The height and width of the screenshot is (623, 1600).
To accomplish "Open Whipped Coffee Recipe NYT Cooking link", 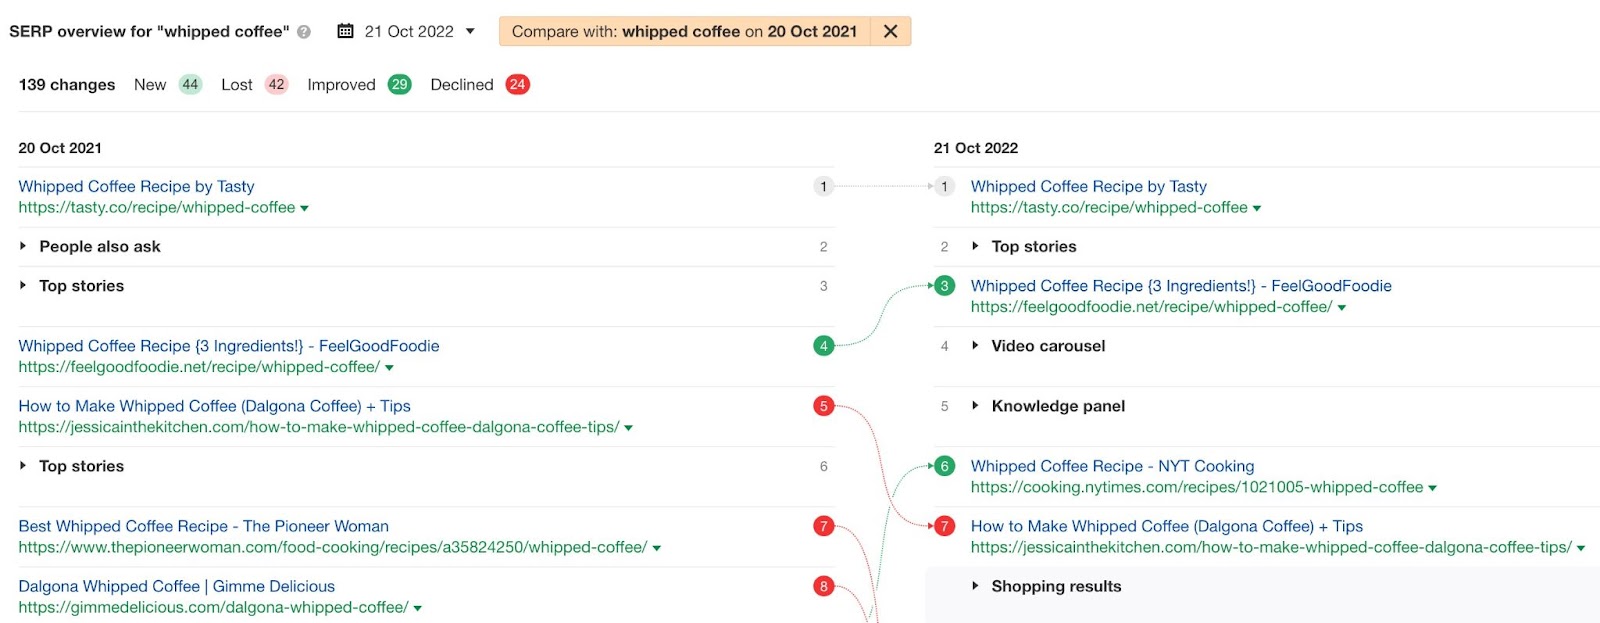I will click(1112, 466).
